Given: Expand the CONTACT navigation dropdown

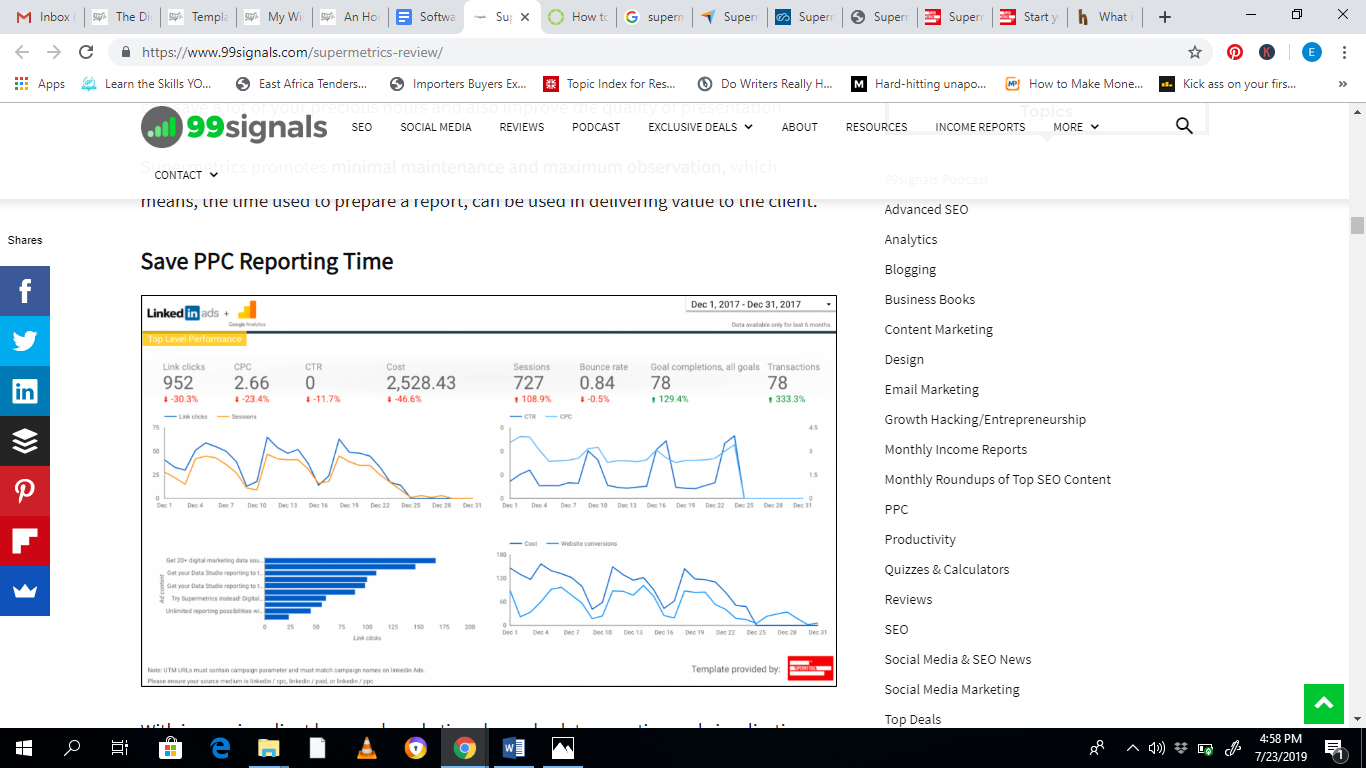Looking at the screenshot, I should pyautogui.click(x=186, y=175).
